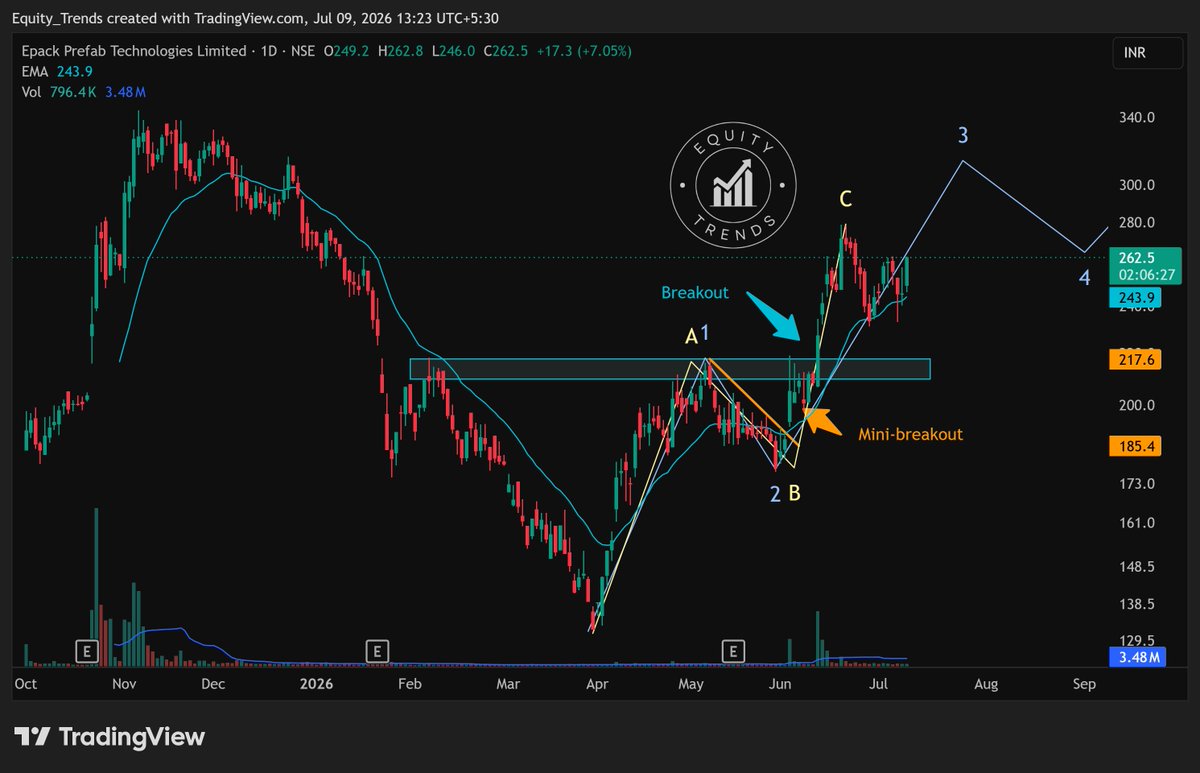This screenshot has height=773, width=1200.
Task: Click the Oct label on time axis
Action: (26, 685)
